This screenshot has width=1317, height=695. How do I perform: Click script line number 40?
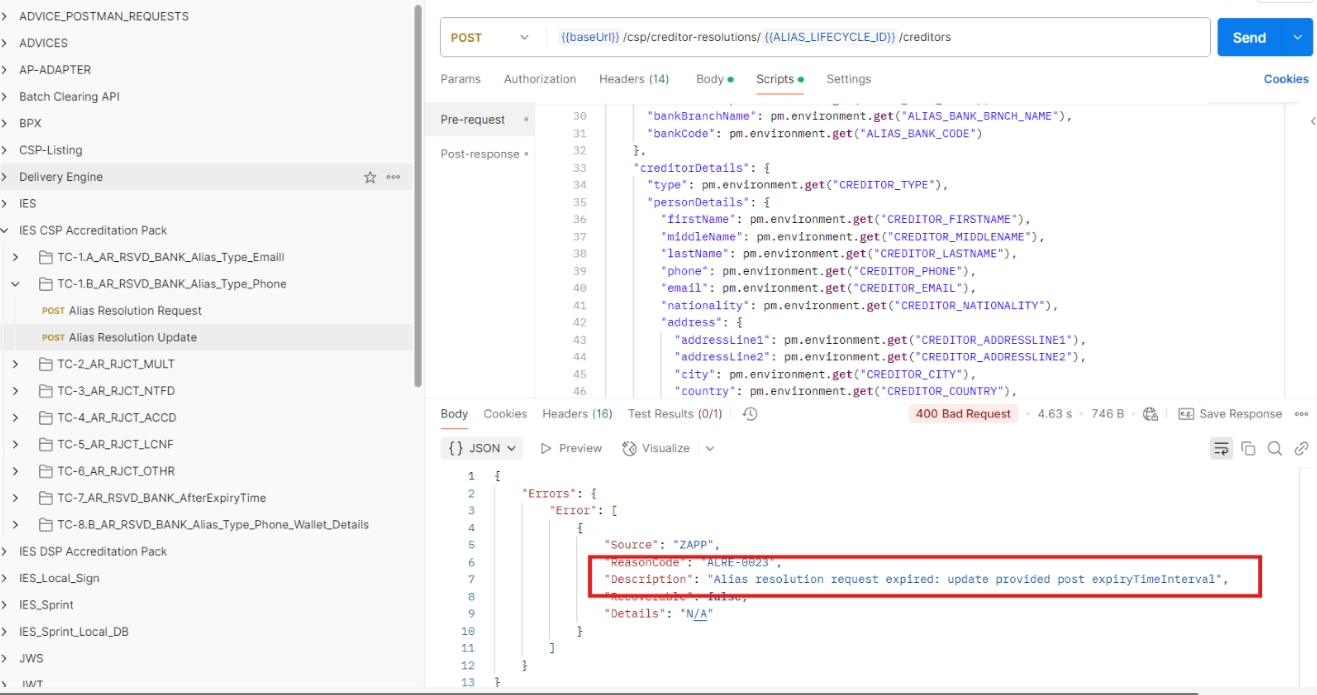[x=580, y=288]
